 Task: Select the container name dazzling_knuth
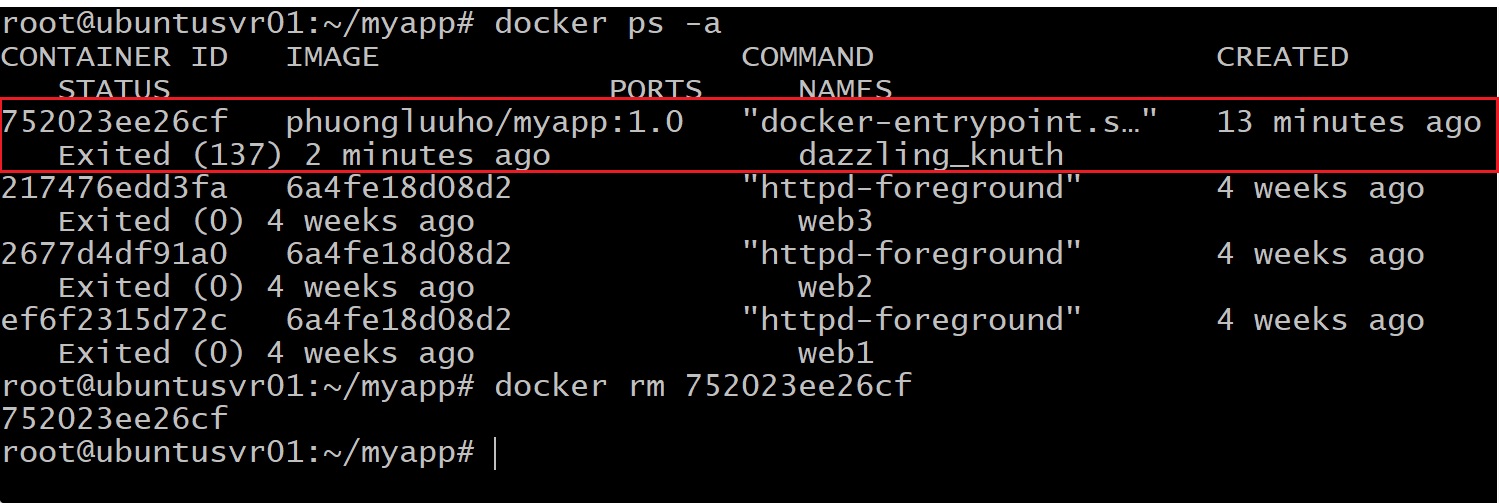pyautogui.click(x=930, y=155)
